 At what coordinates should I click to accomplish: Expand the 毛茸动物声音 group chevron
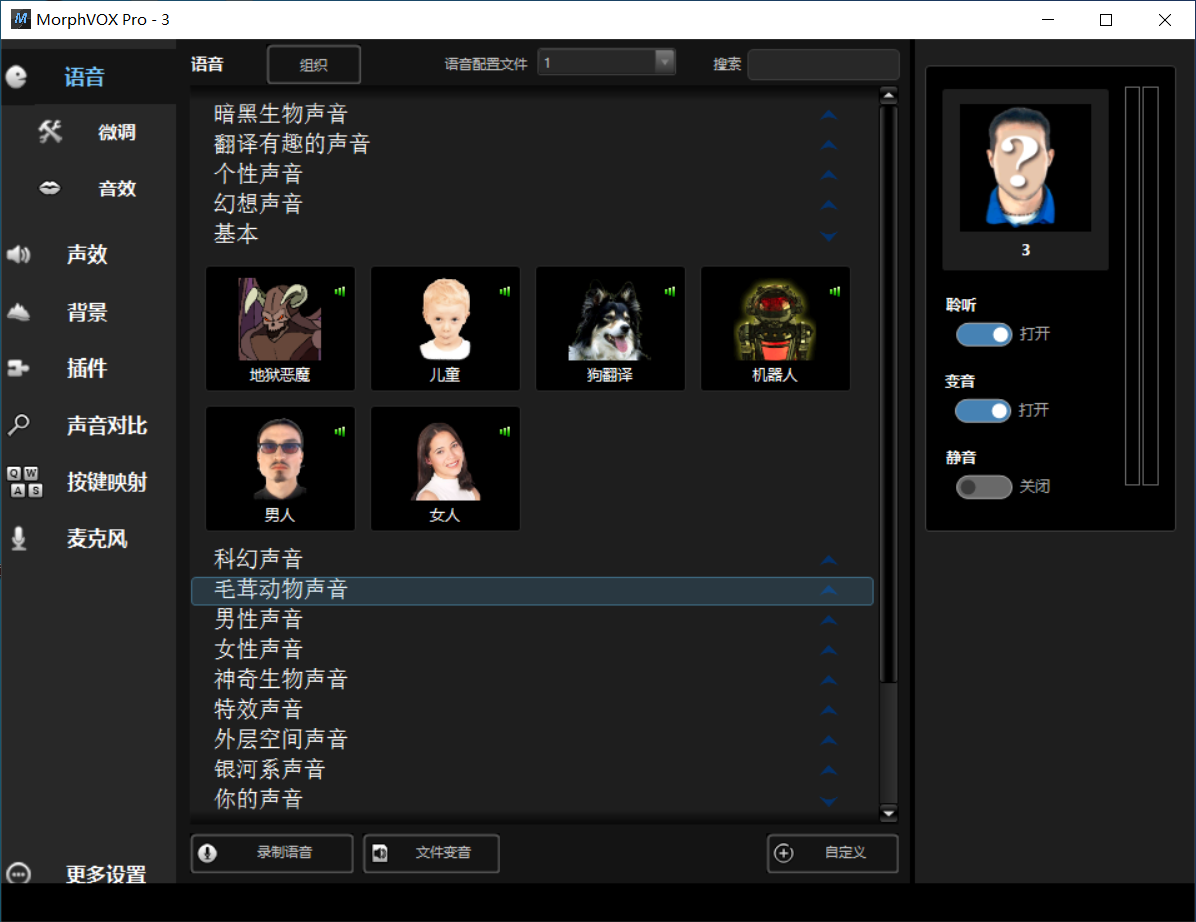(829, 590)
